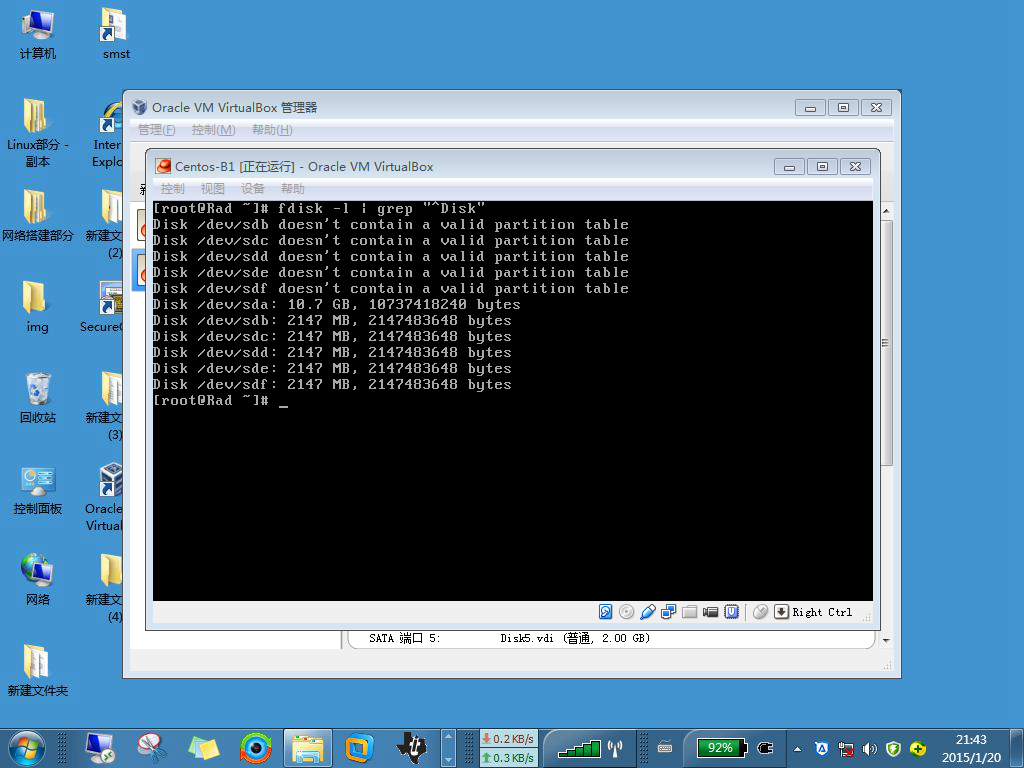Screen dimensions: 1024x768
Task: Maximize the VirtualBox Manager window
Action: 843,108
